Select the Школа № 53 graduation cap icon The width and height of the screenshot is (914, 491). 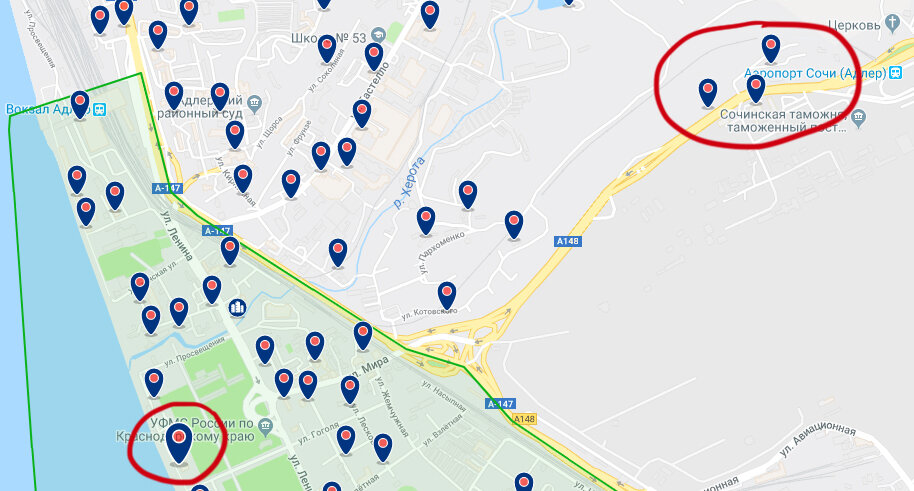pyautogui.click(x=378, y=35)
